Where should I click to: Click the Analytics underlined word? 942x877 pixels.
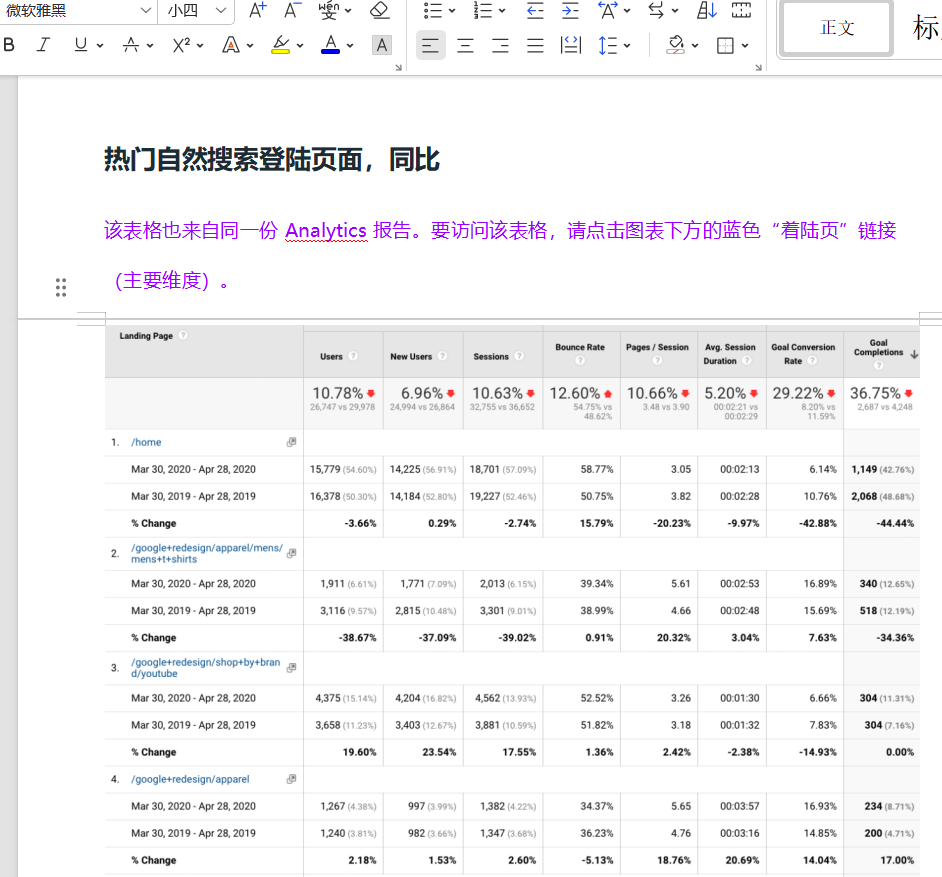[x=326, y=231]
